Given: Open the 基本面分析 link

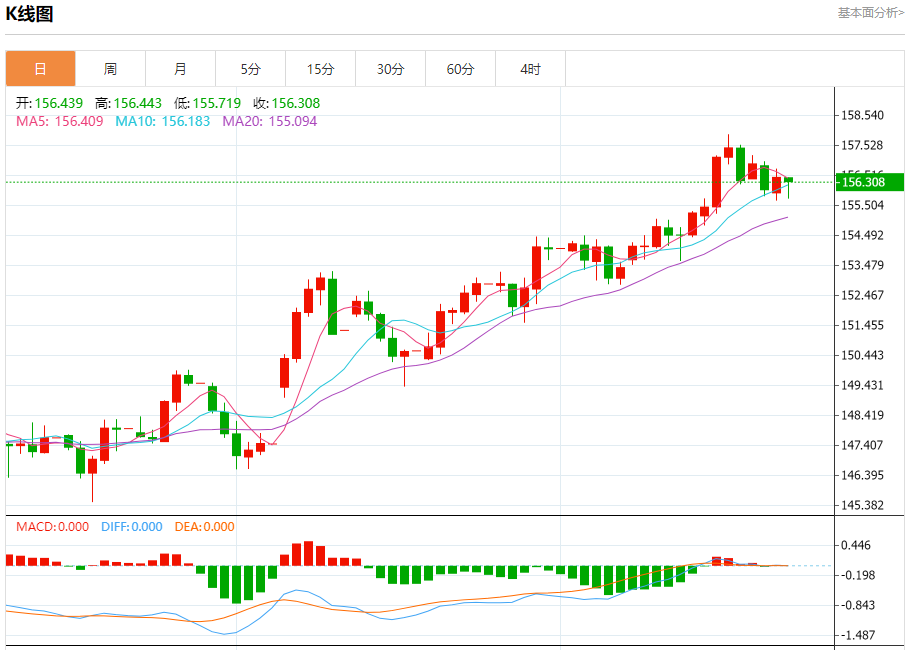Looking at the screenshot, I should [869, 13].
